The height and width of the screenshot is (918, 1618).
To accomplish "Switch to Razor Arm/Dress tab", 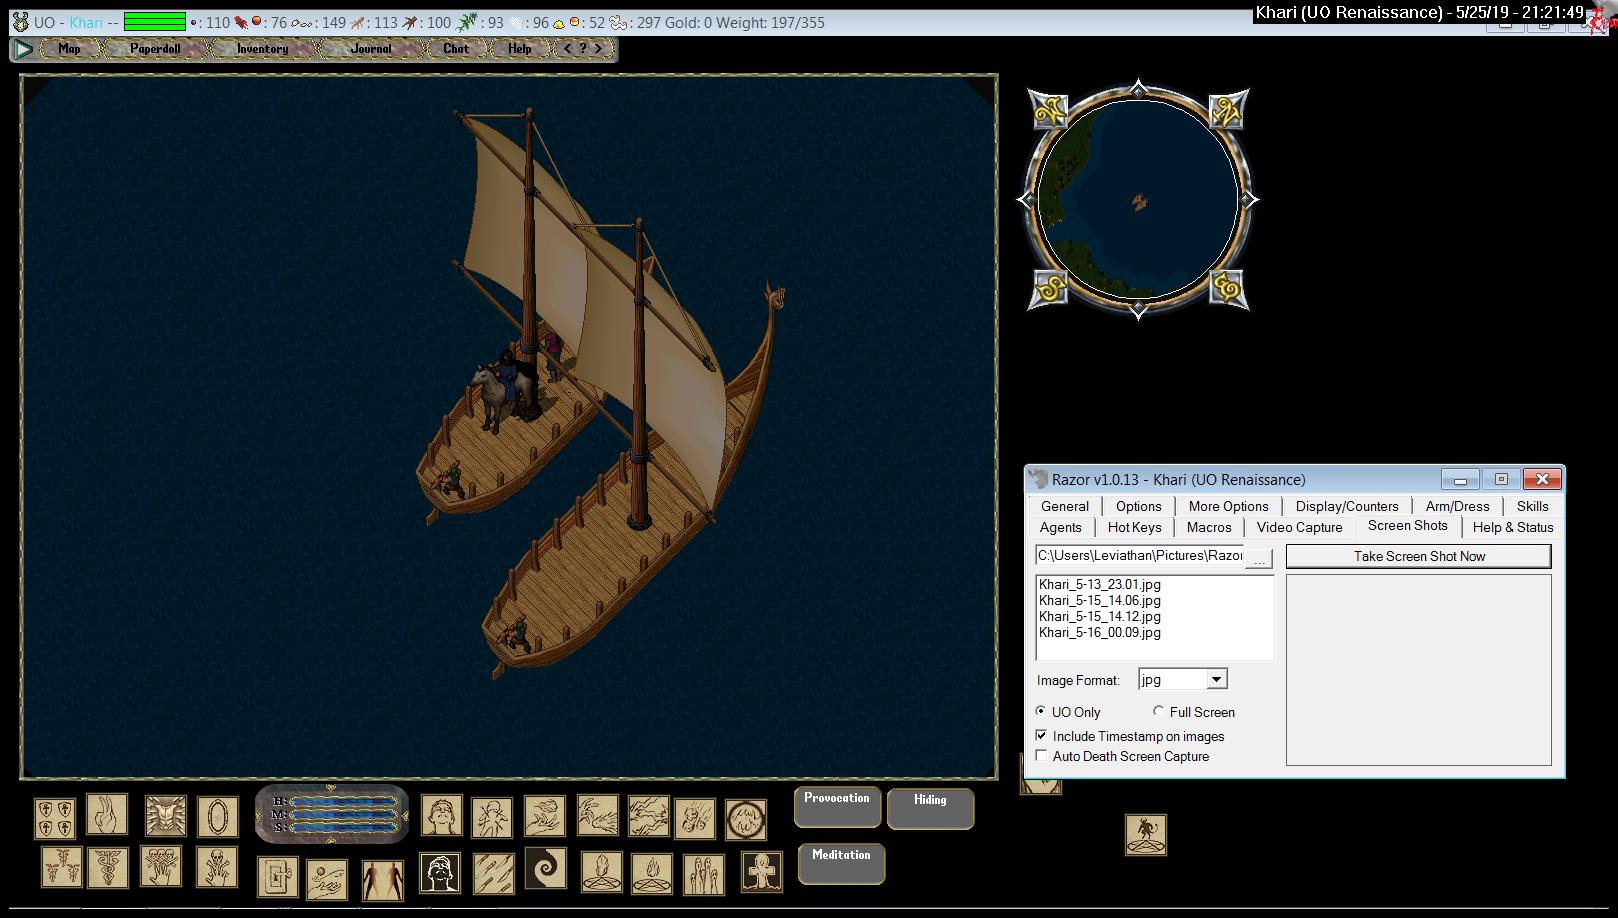I will point(1457,506).
